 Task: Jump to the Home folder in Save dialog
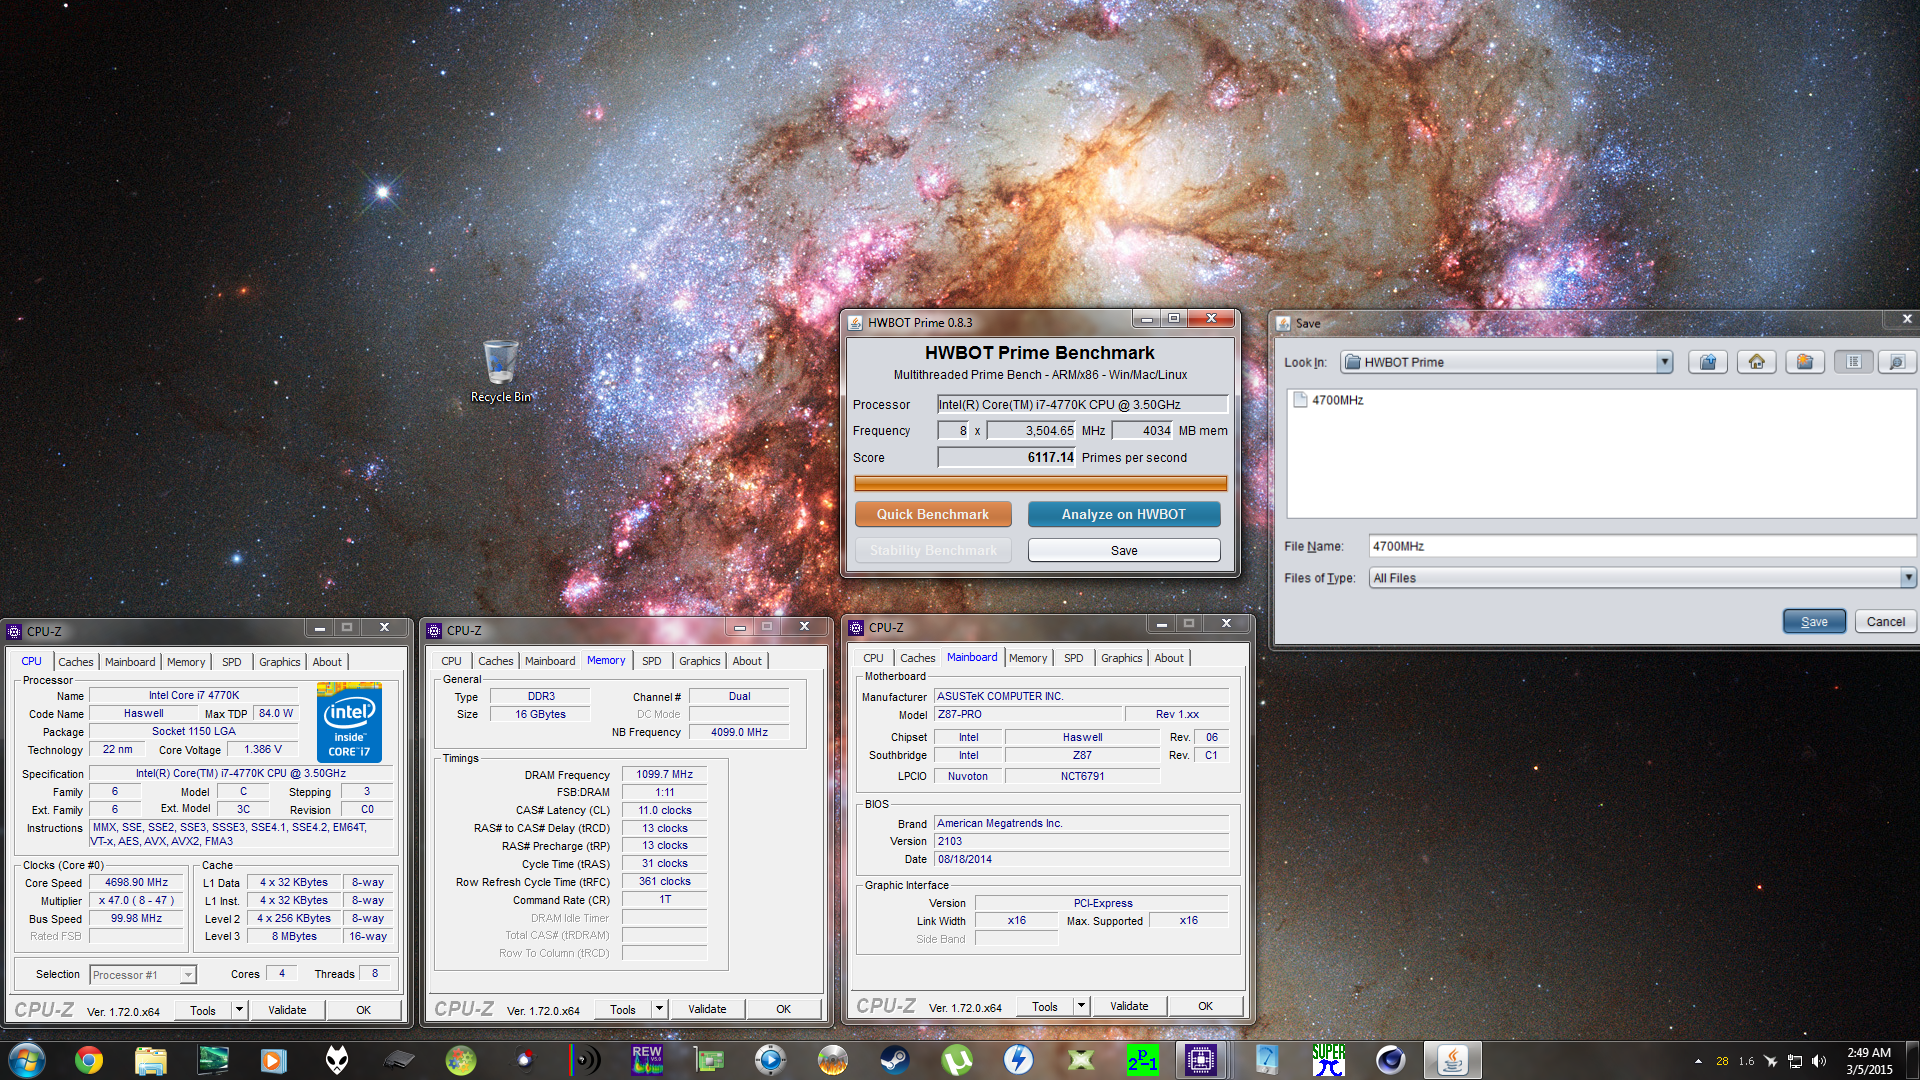1756,362
